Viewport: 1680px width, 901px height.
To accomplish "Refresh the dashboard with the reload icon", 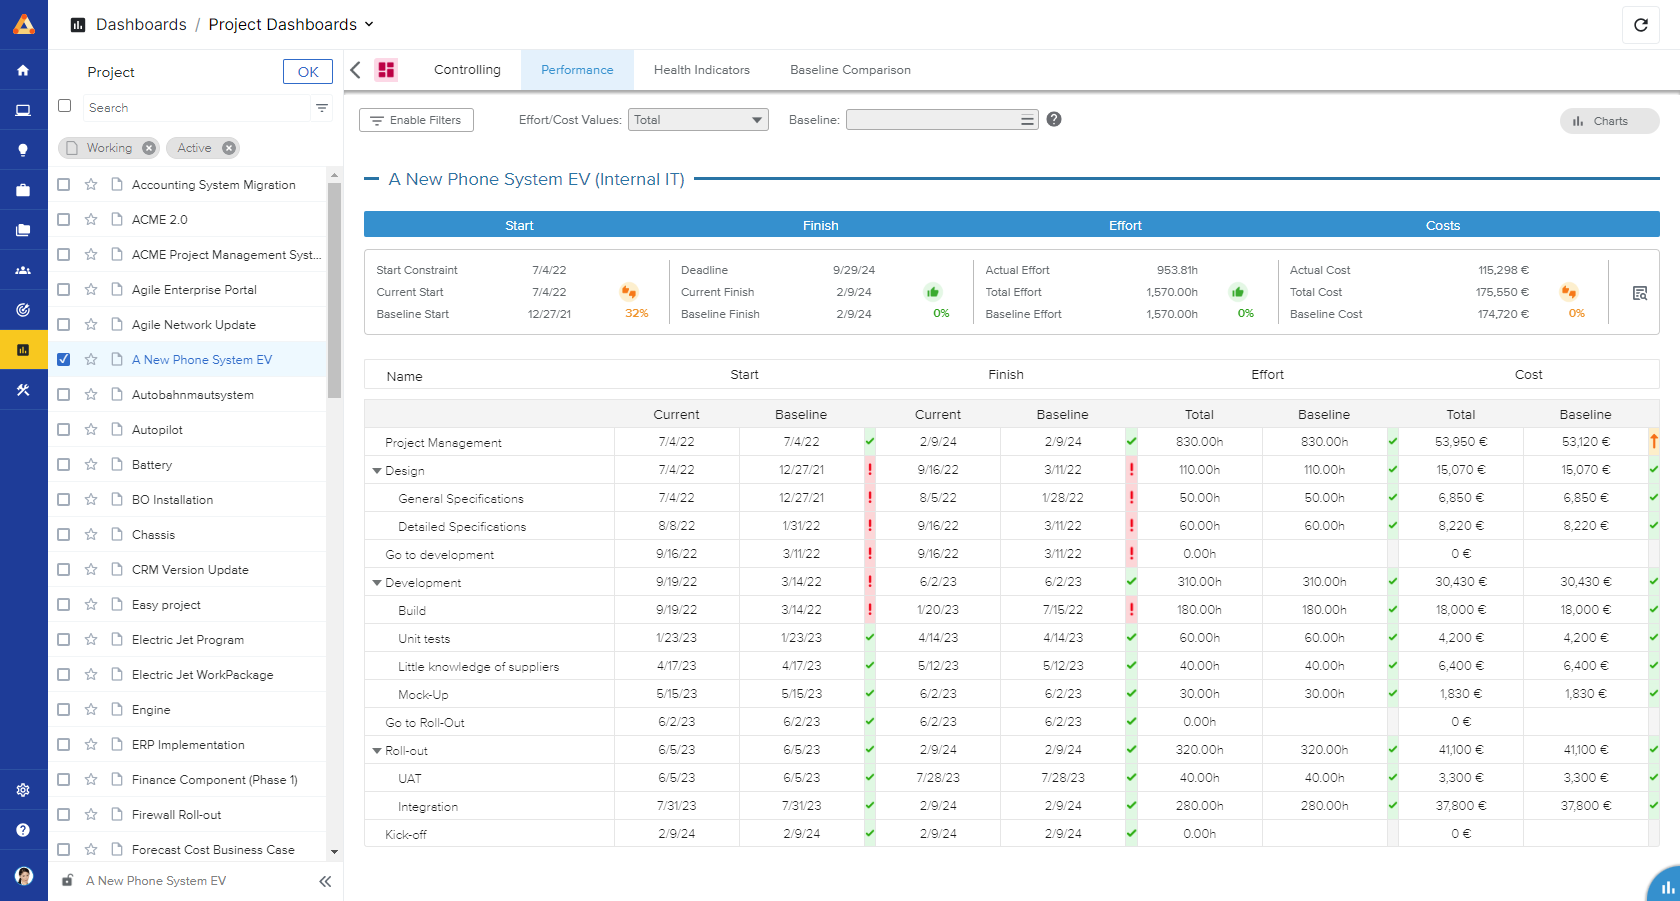I will [1641, 25].
